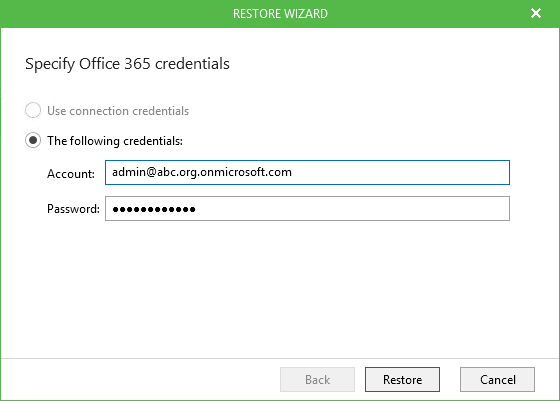
Task: Click the RESTORE WIZARD title text
Action: tap(280, 14)
